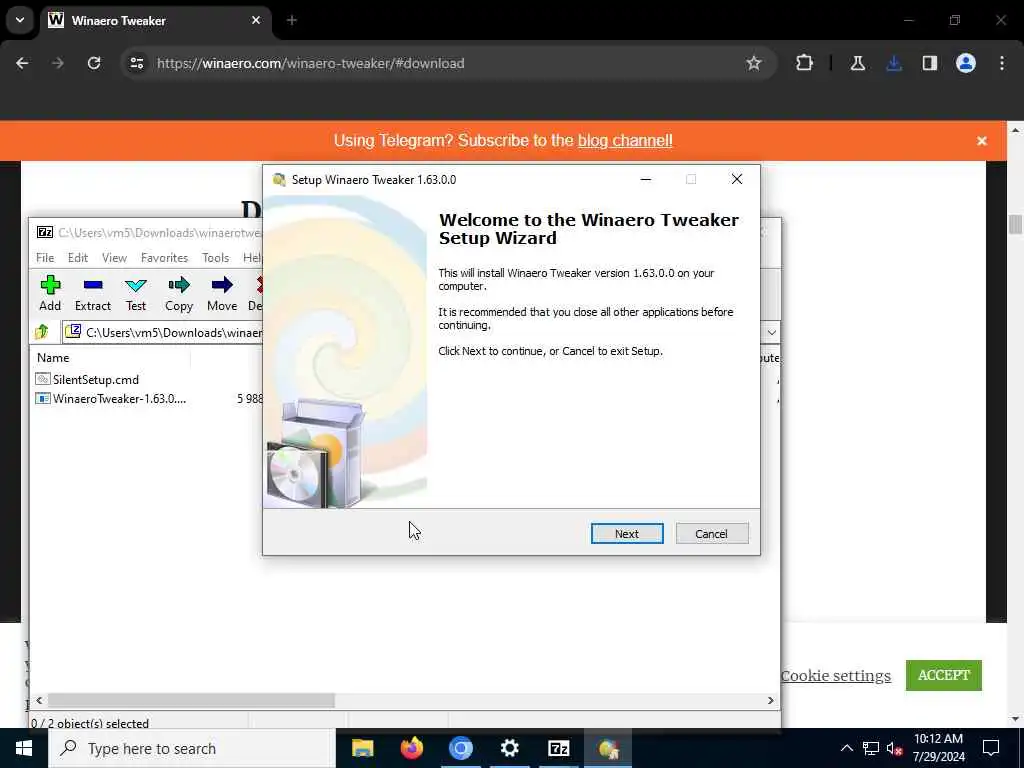Open the Windows Start menu
This screenshot has width=1024, height=768.
pos(24,748)
